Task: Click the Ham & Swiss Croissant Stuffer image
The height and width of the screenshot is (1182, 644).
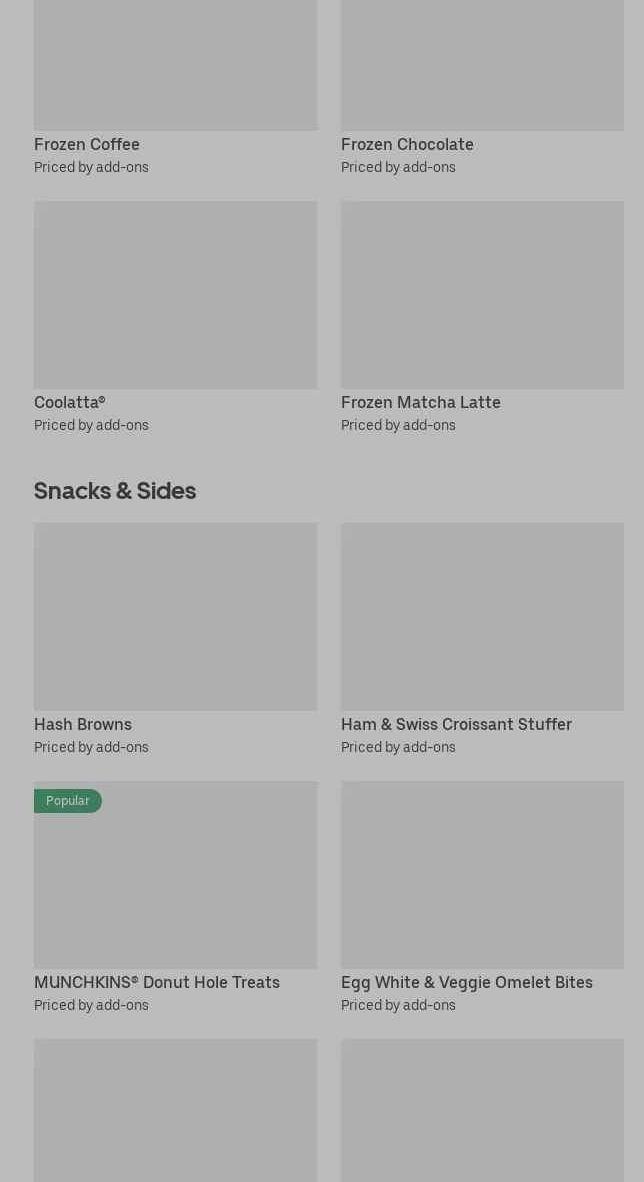Action: pos(482,616)
